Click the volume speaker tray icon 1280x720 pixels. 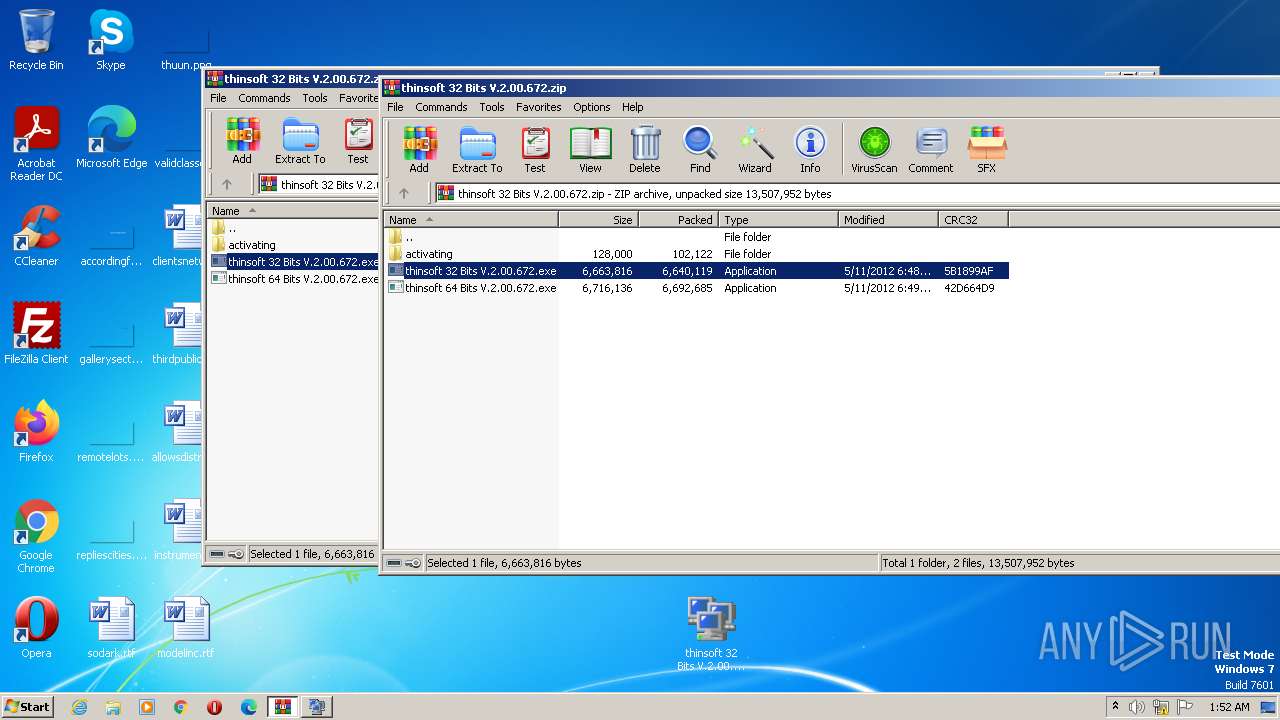(1137, 707)
